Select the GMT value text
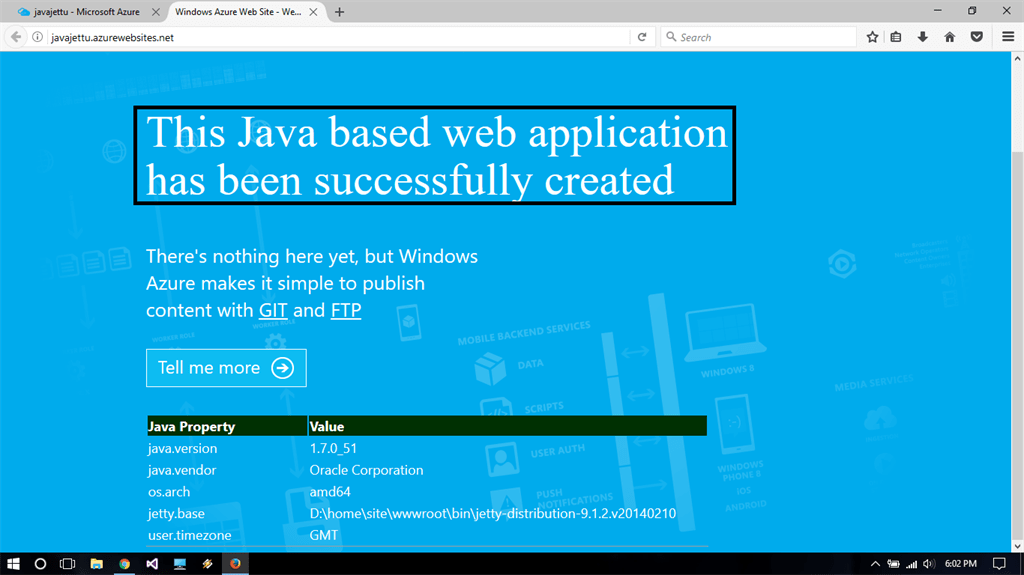Screen dimensions: 1024x575 pyautogui.click(x=324, y=535)
